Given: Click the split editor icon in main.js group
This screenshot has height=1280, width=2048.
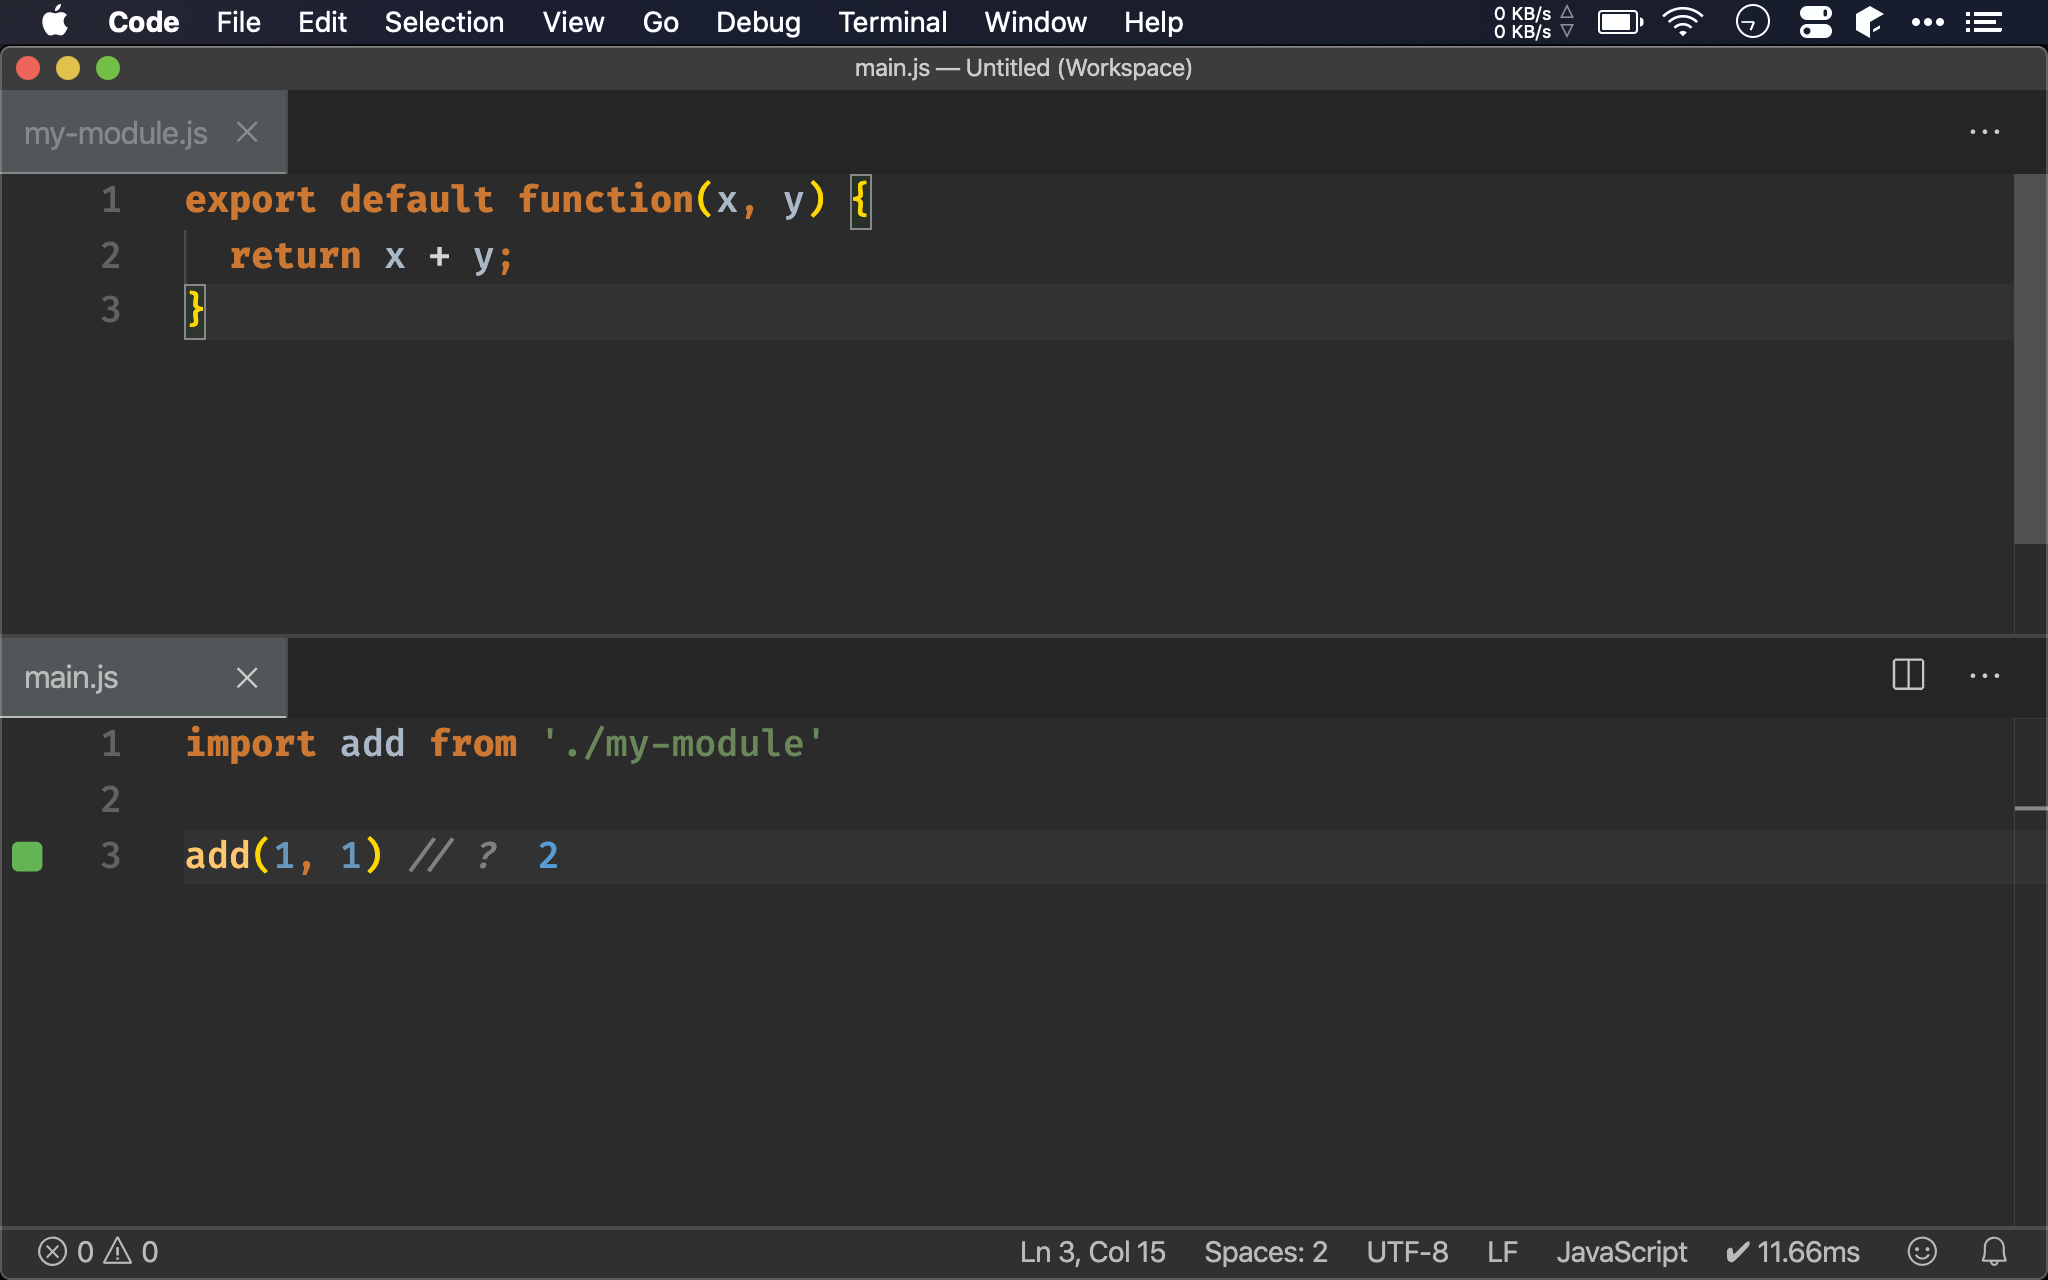Looking at the screenshot, I should (1908, 675).
